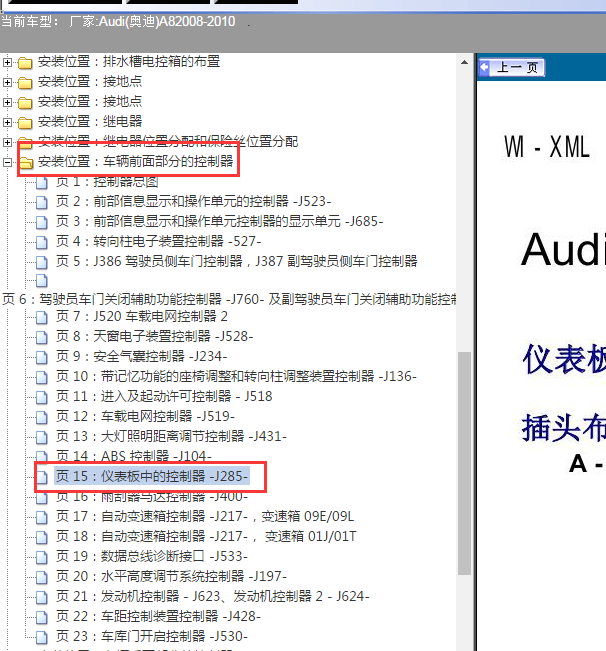The image size is (606, 651).
Task: Click page icon of 页 12 J519
Action: 42,417
